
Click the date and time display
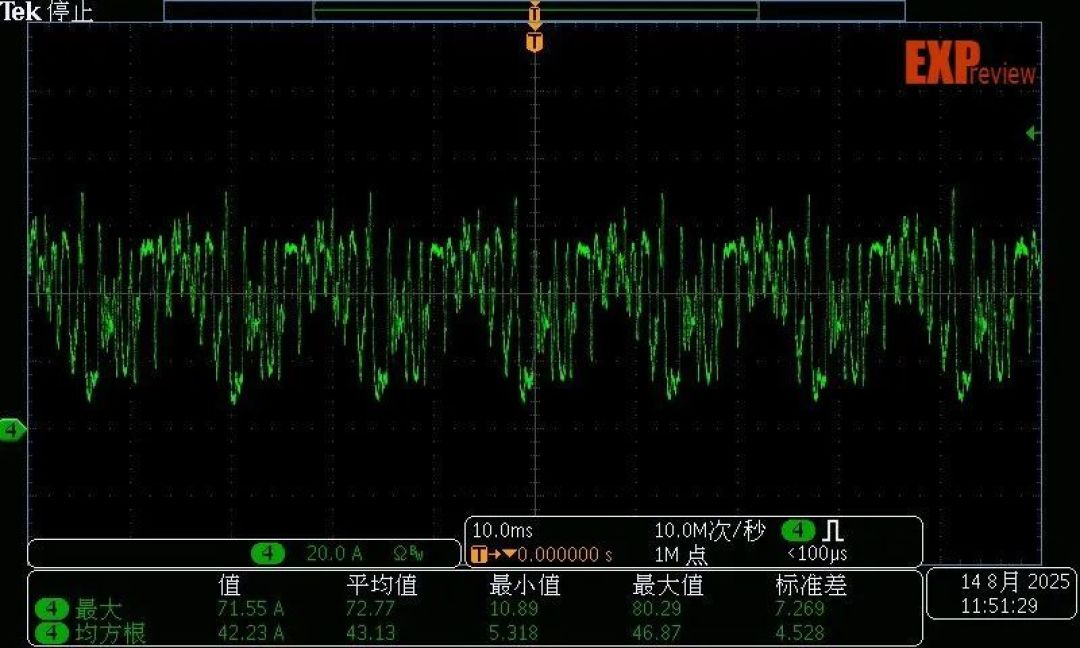pos(1000,594)
